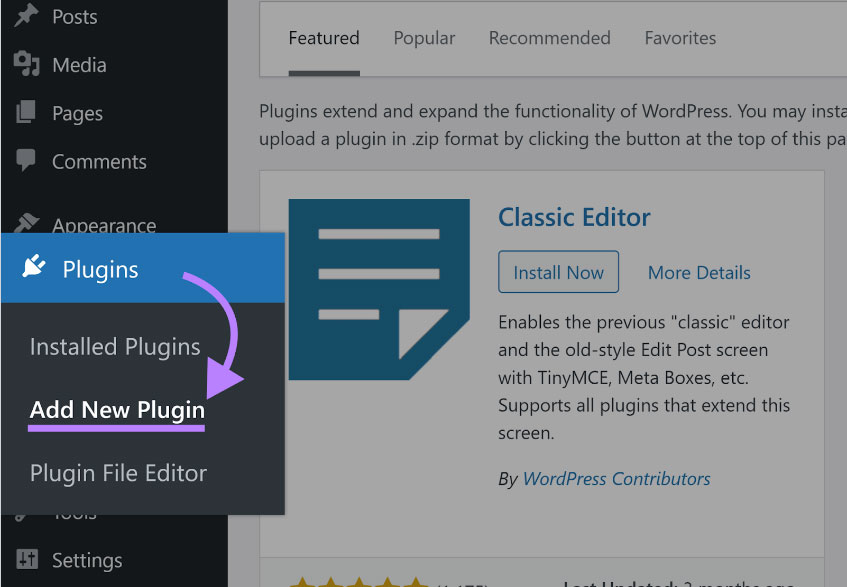This screenshot has height=587, width=847.
Task: Follow the WordPress Contributors author link
Action: (616, 479)
